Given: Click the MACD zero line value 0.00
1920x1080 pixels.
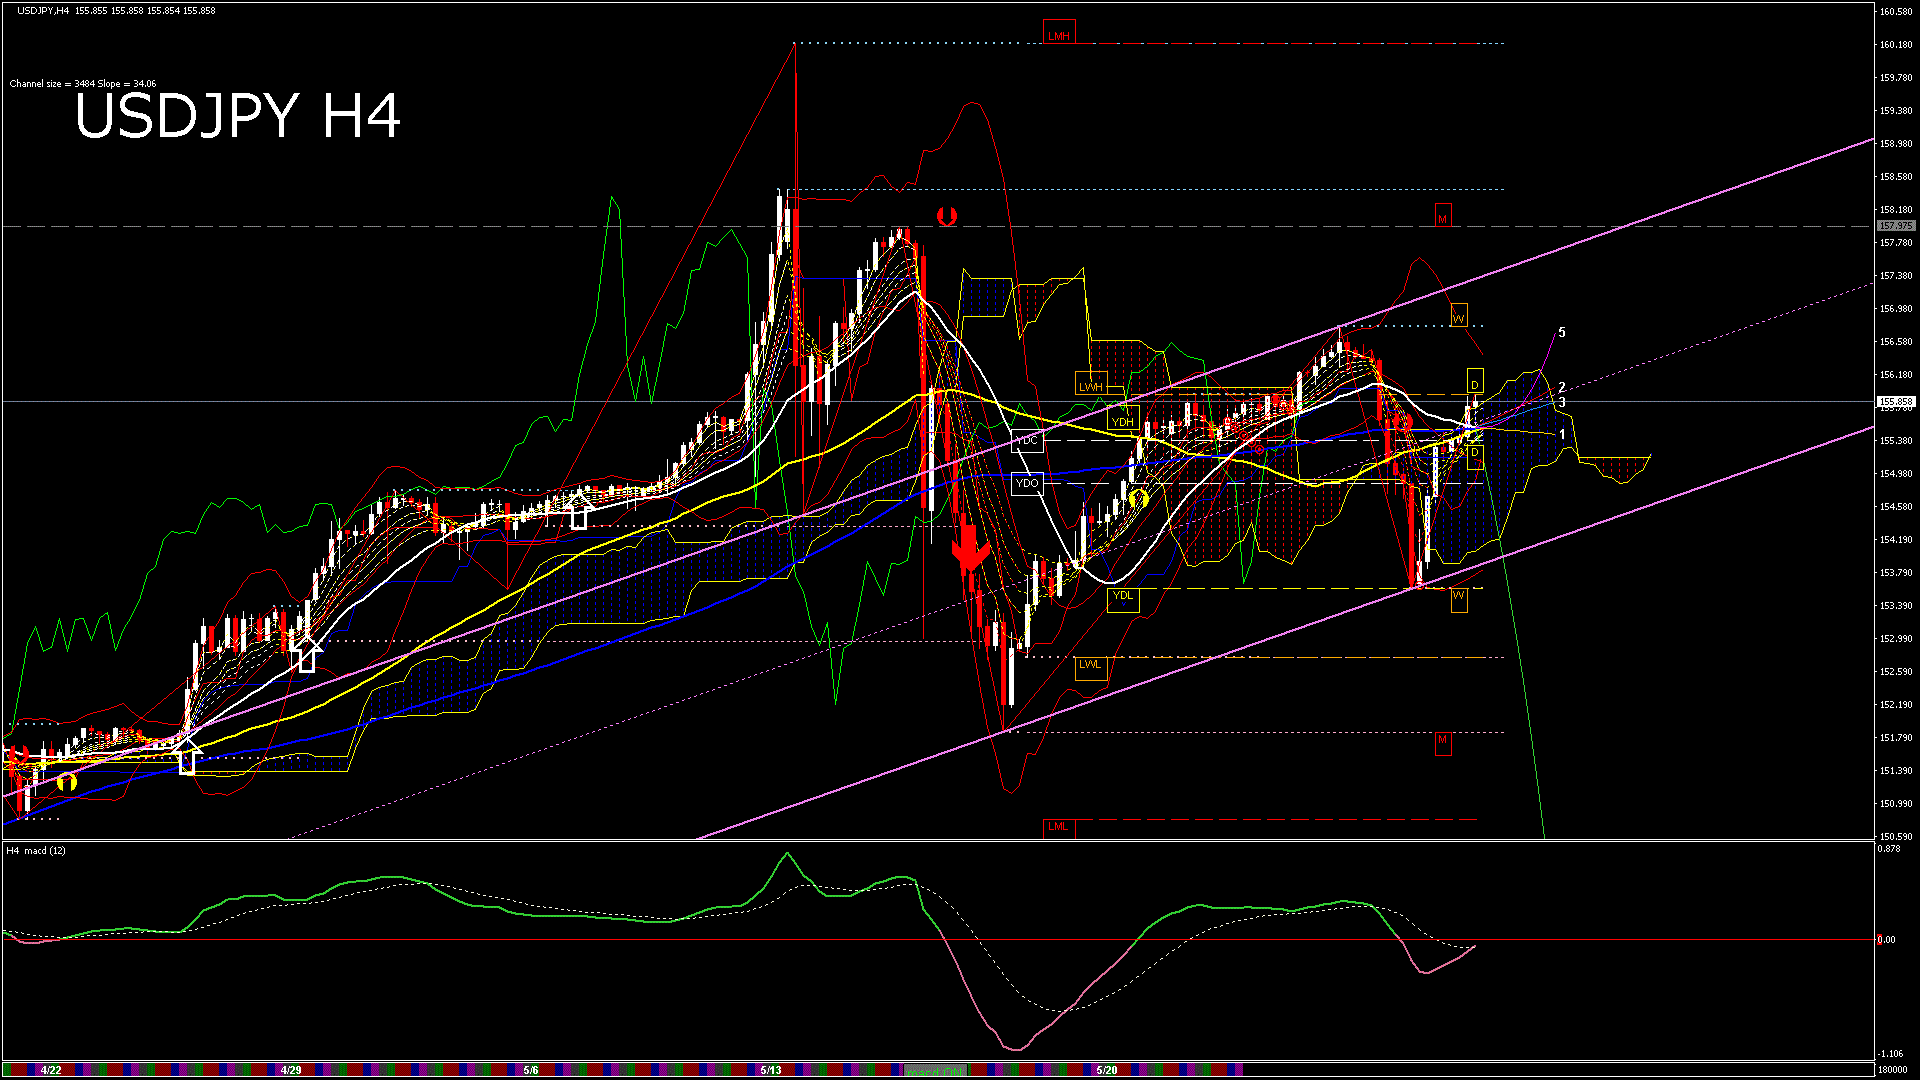Looking at the screenshot, I should pyautogui.click(x=1887, y=940).
